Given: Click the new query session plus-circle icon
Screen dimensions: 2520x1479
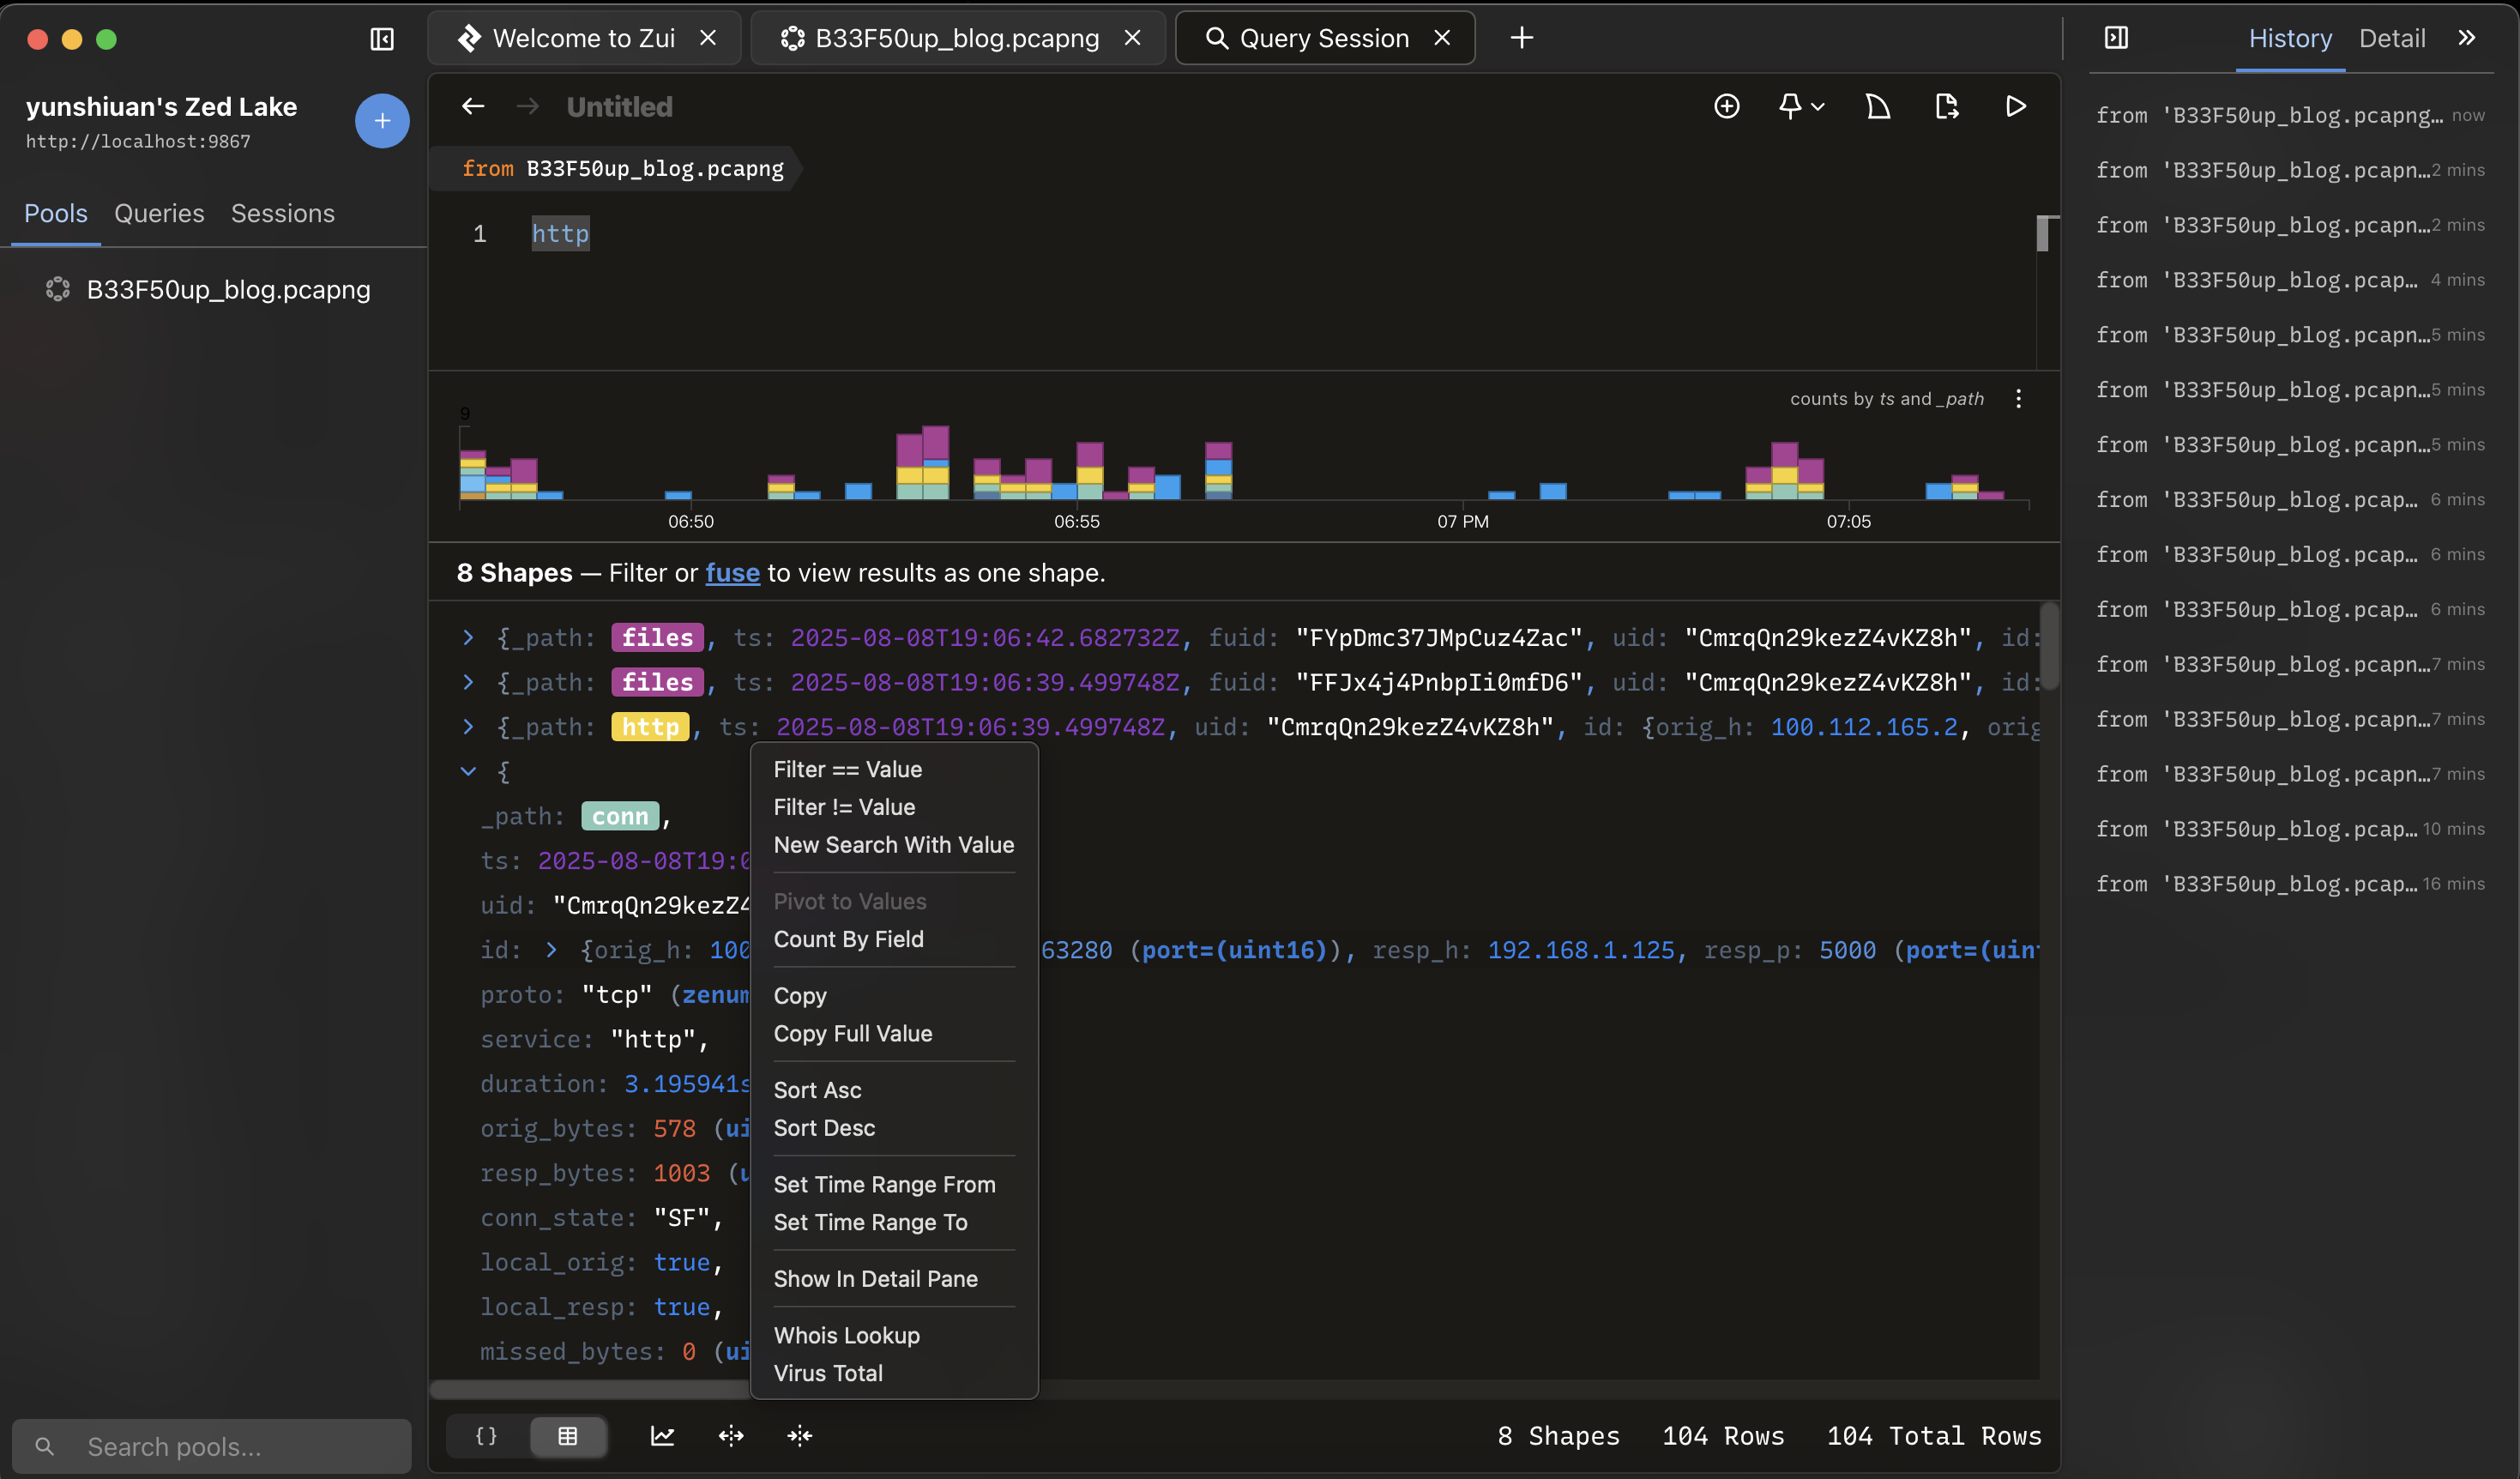Looking at the screenshot, I should pyautogui.click(x=1726, y=106).
